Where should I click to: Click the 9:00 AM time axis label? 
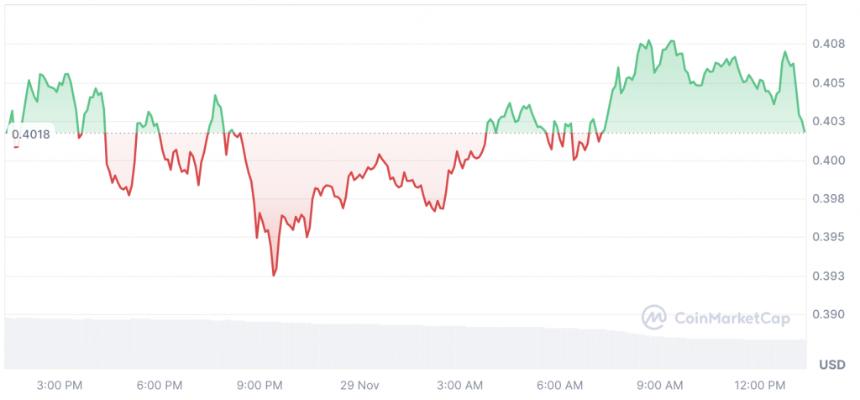point(660,386)
